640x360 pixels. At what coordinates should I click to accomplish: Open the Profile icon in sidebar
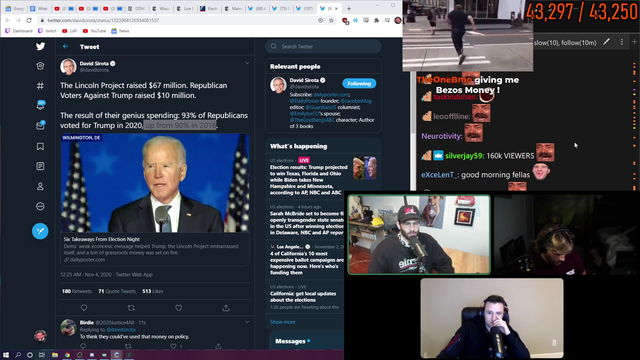pos(40,186)
